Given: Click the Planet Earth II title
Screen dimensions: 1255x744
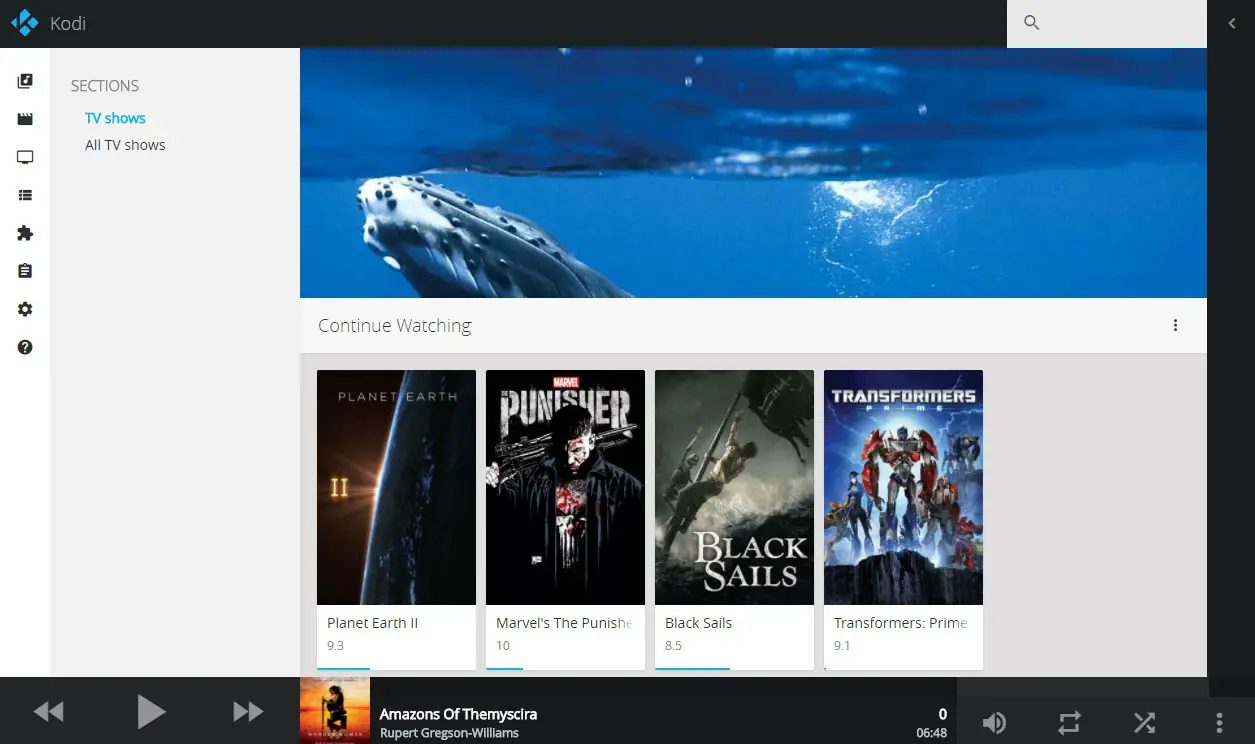Looking at the screenshot, I should click(x=372, y=623).
